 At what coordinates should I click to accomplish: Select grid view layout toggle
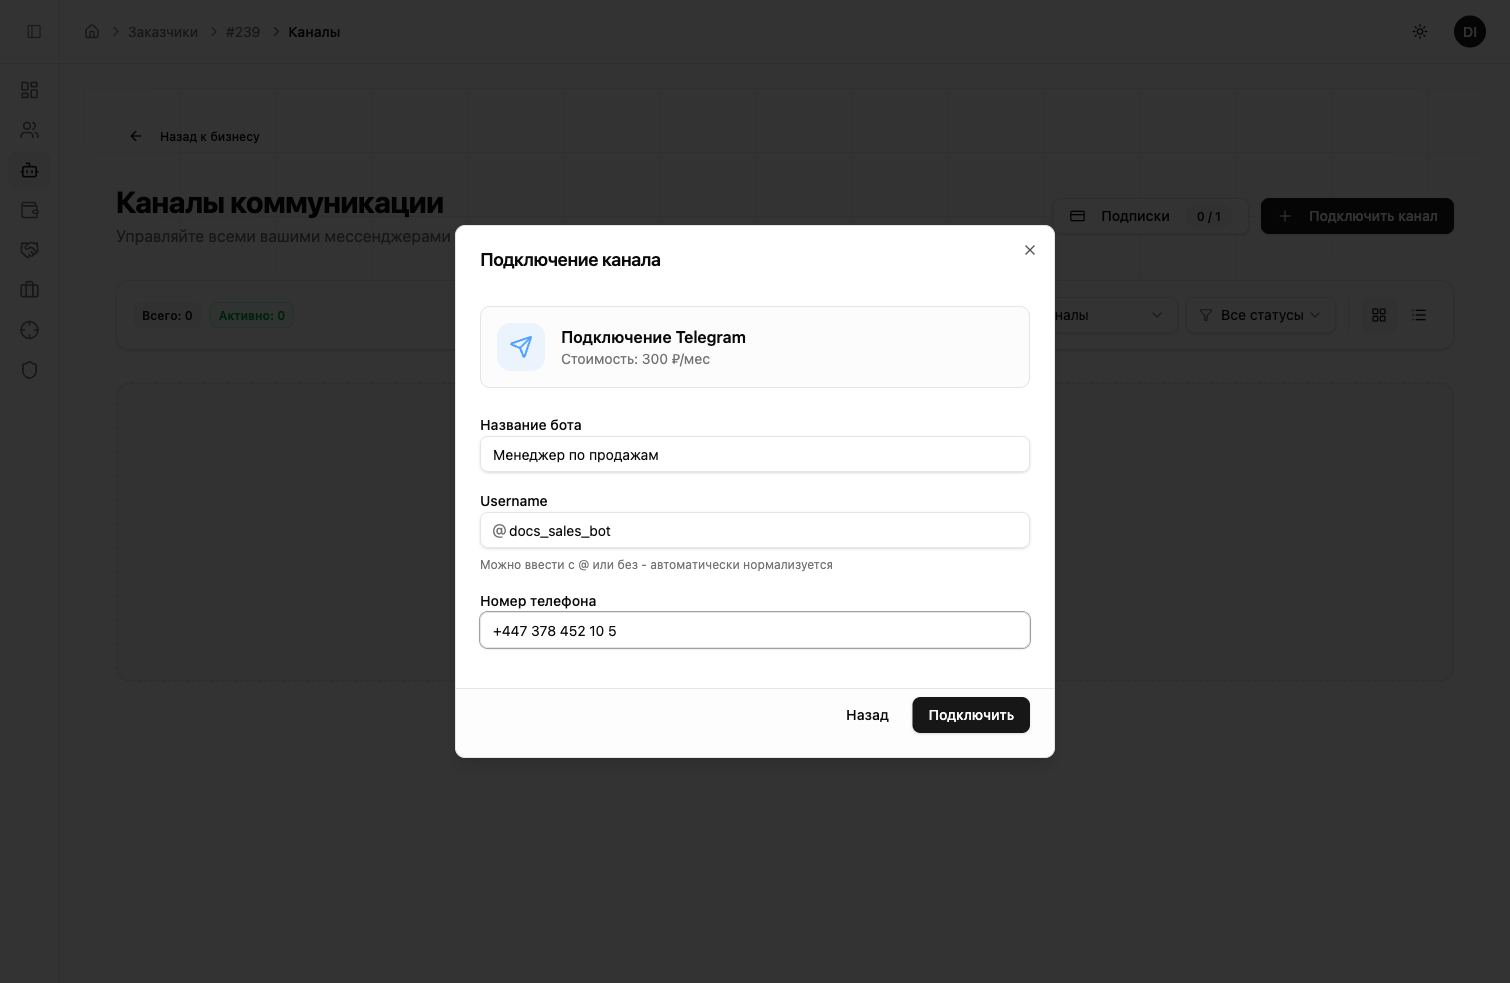(1379, 314)
